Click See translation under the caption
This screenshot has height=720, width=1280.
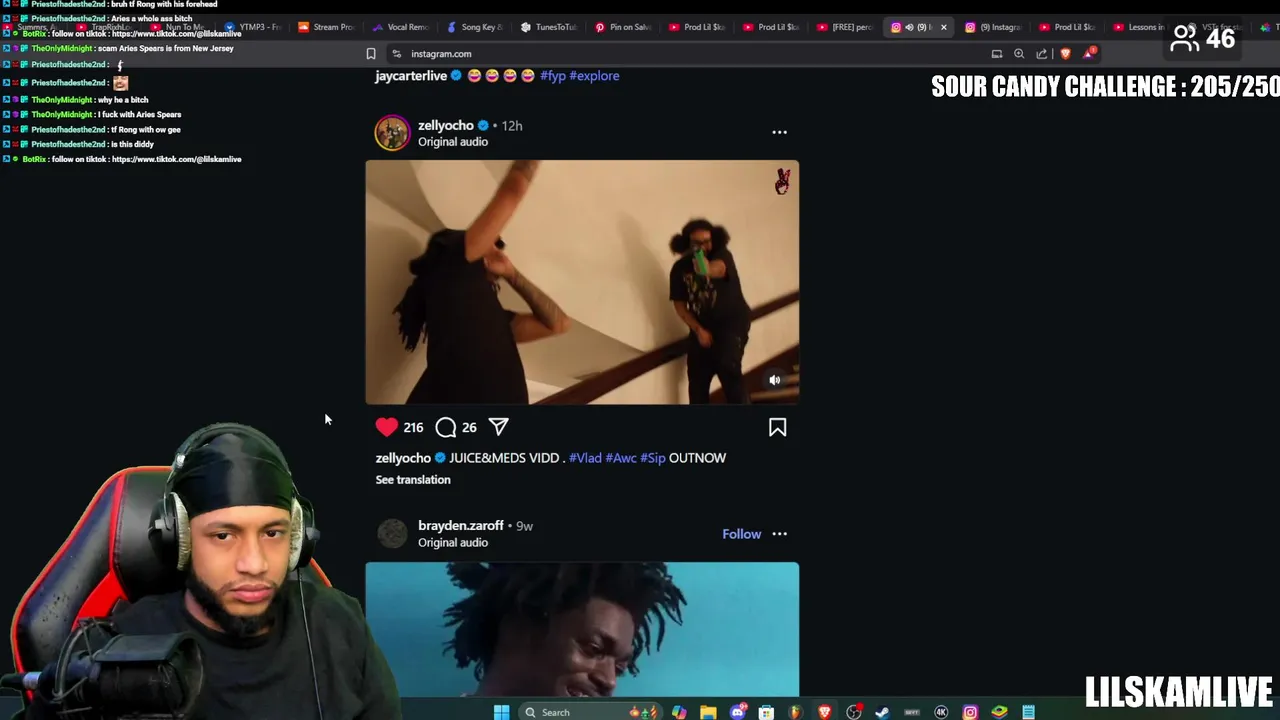[413, 480]
